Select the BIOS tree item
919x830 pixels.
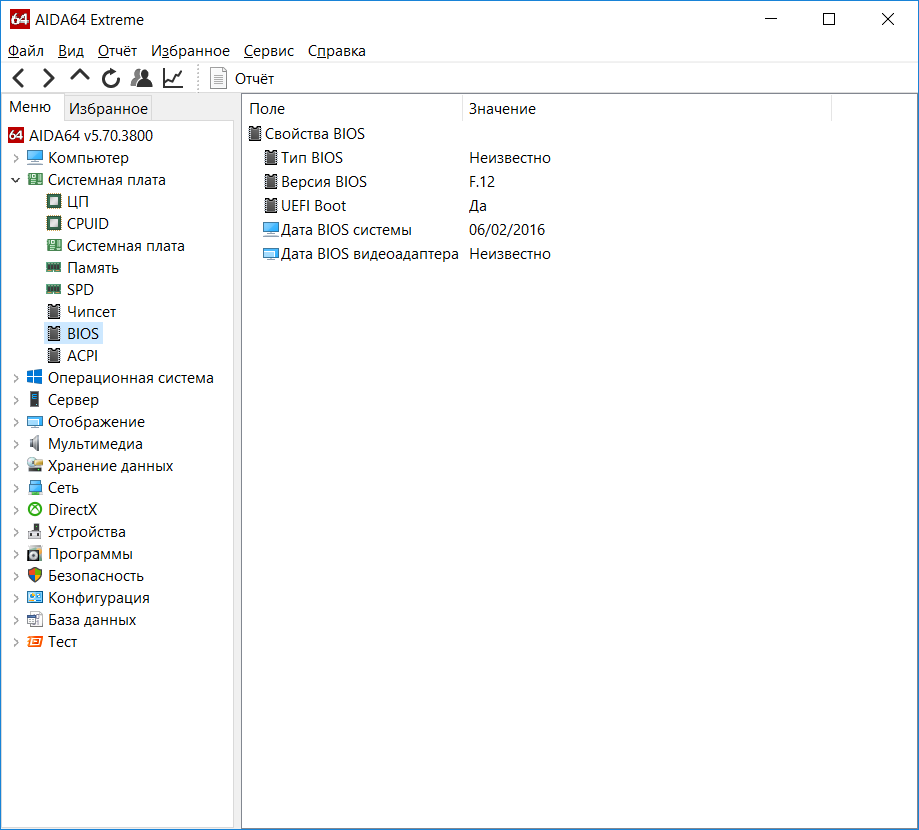[83, 334]
